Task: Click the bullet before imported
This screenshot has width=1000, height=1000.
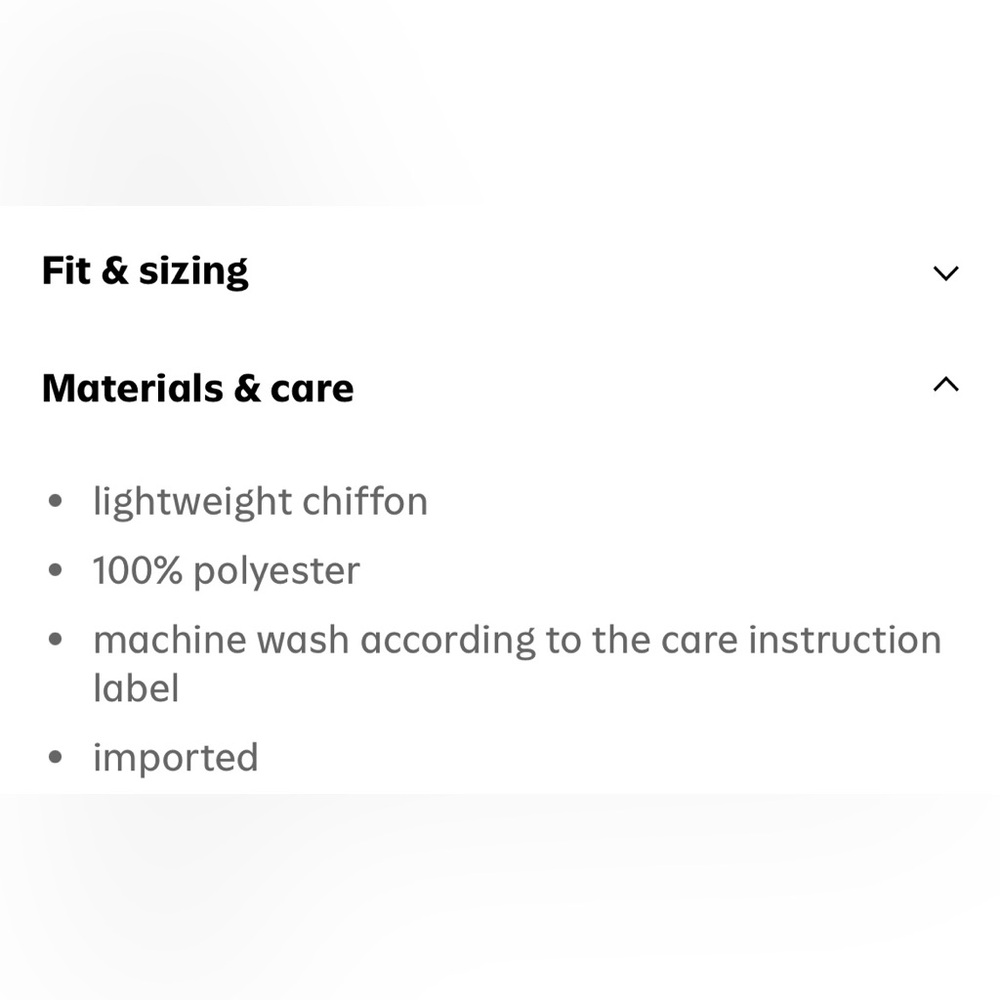Action: click(x=56, y=757)
